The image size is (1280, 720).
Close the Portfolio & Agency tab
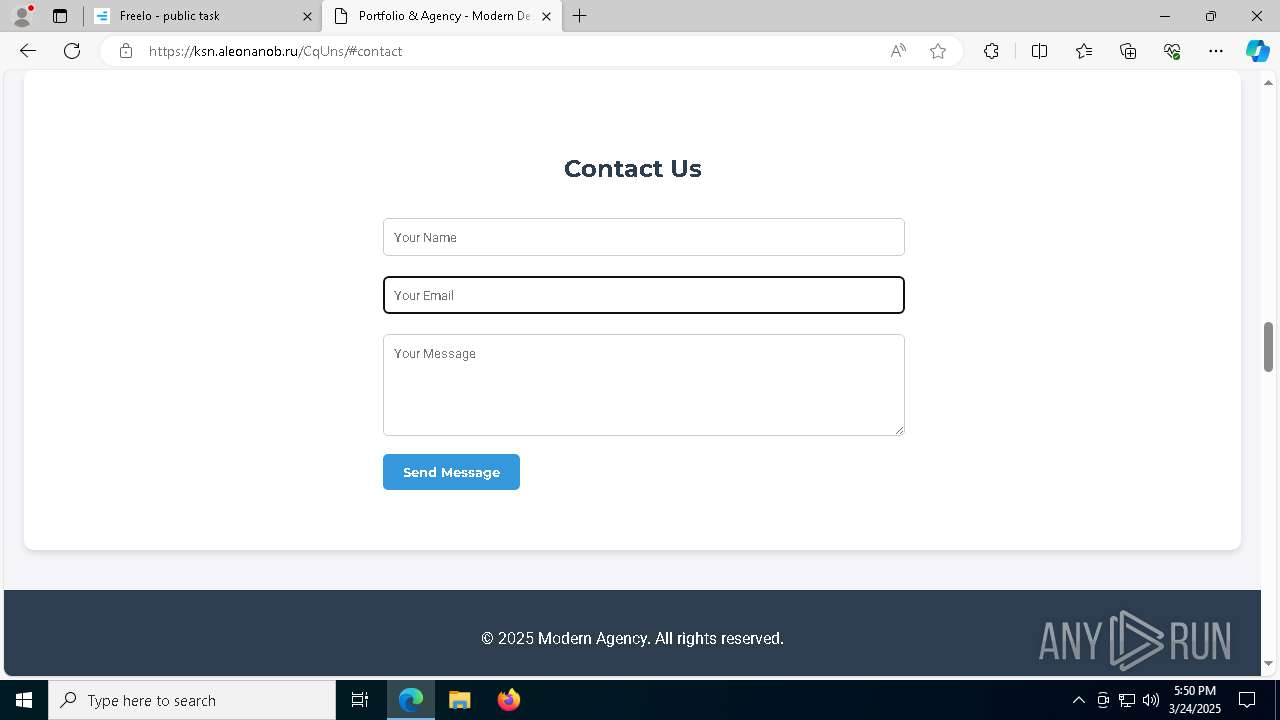[x=546, y=16]
